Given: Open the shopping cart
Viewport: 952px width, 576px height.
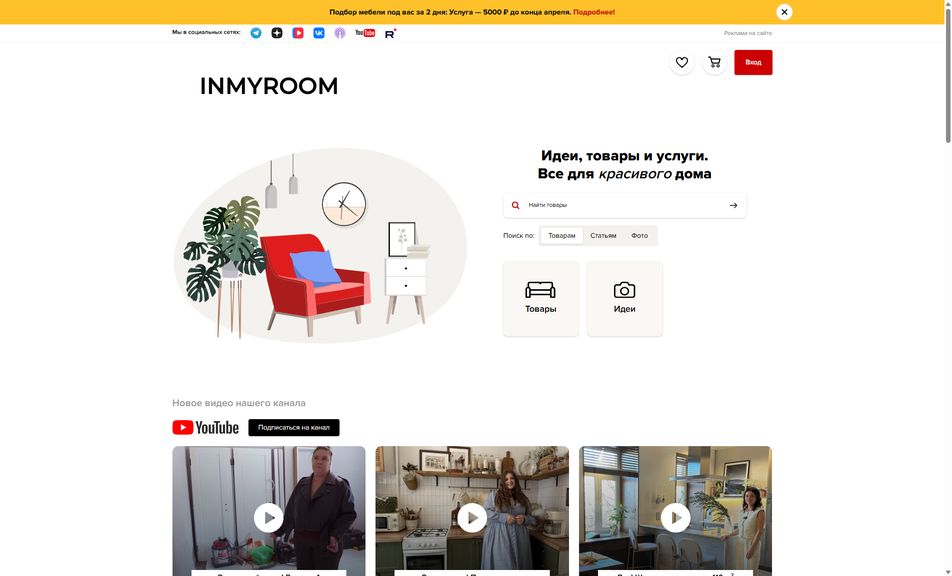Looking at the screenshot, I should (x=715, y=63).
